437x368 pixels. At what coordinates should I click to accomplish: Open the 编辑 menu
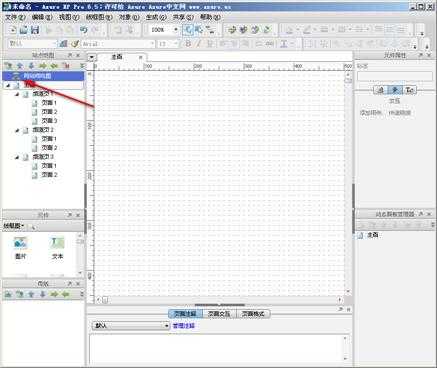click(x=42, y=17)
